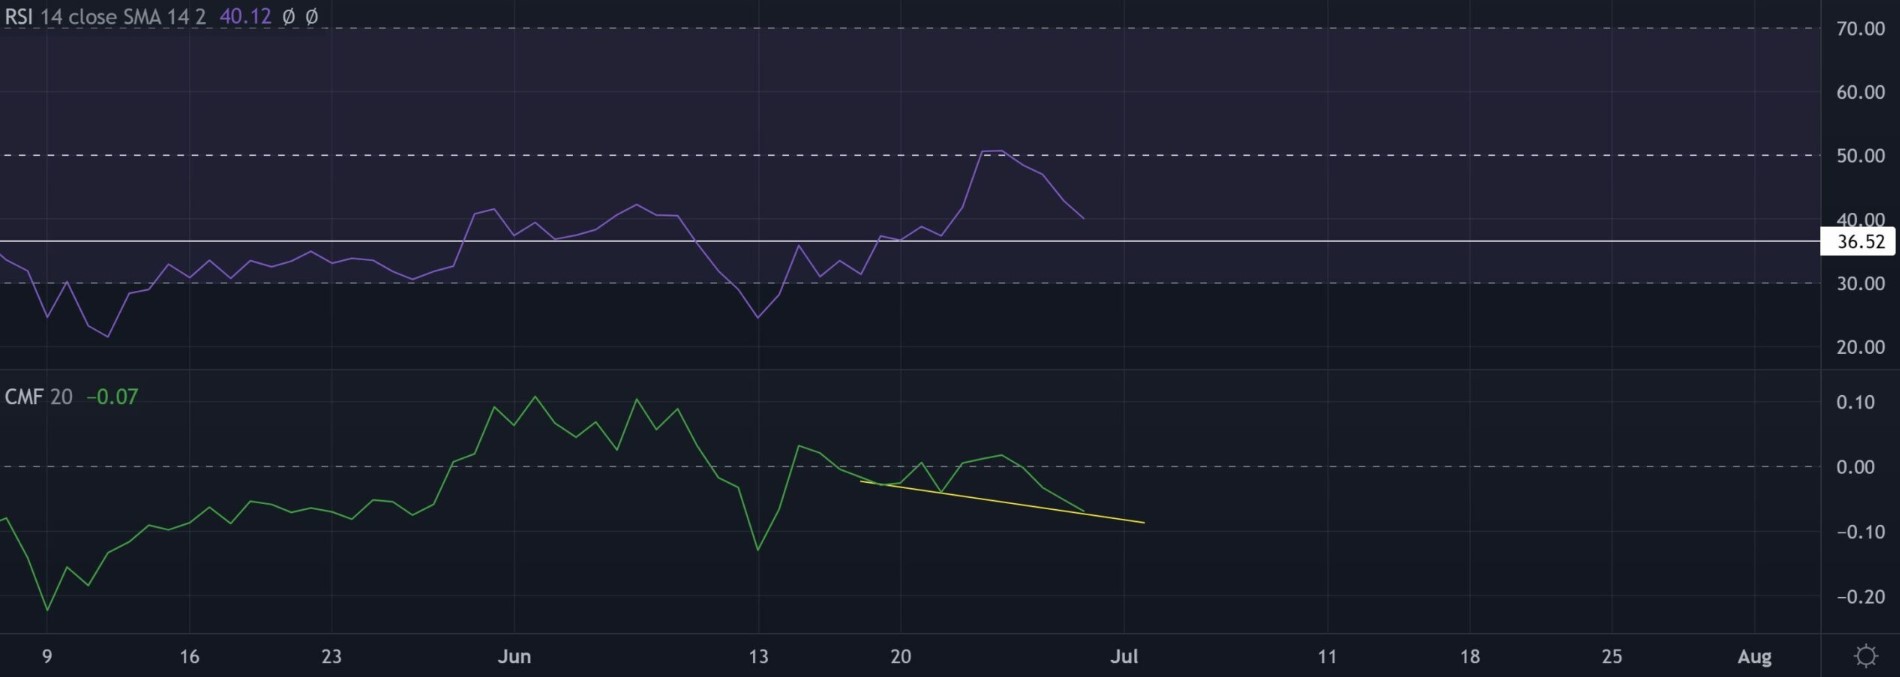Image resolution: width=1900 pixels, height=677 pixels.
Task: Click the 30.00 level on RSI scale
Action: (x=1860, y=284)
